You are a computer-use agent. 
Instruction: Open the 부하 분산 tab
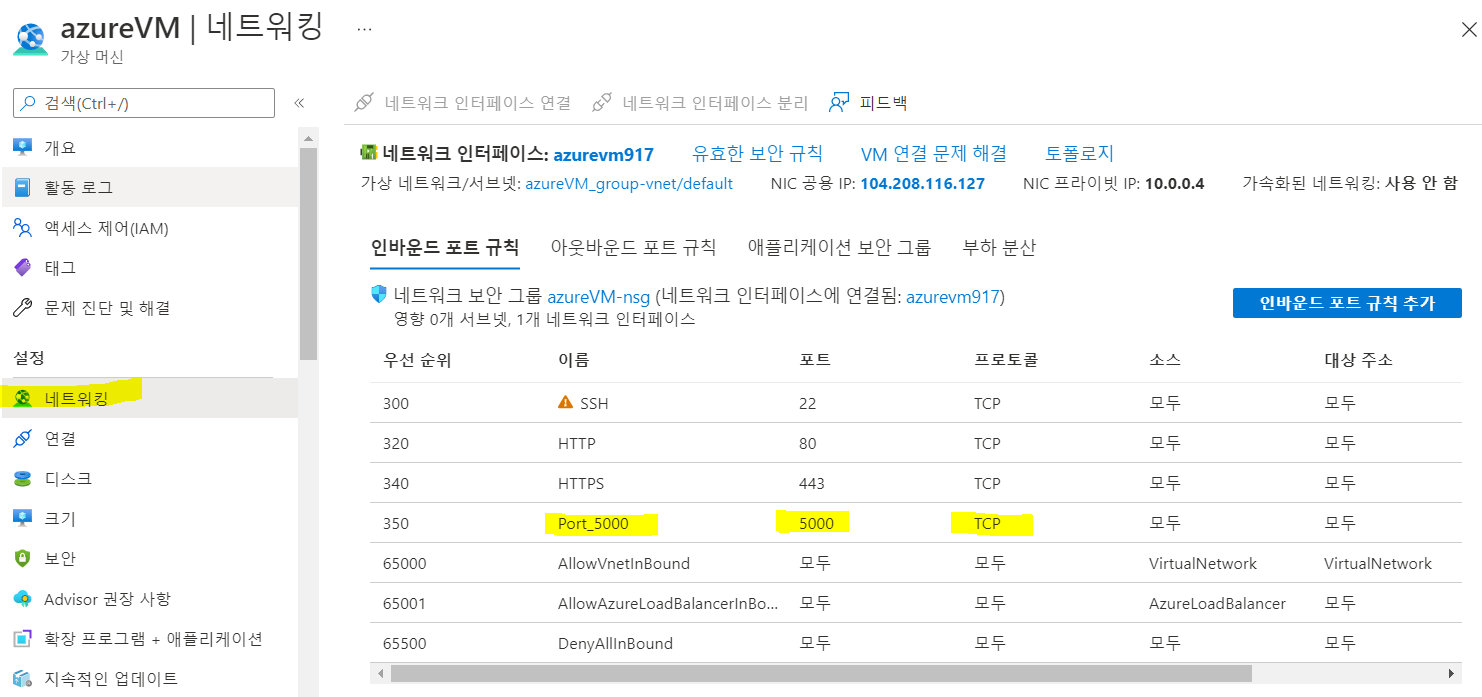pyautogui.click(x=999, y=247)
